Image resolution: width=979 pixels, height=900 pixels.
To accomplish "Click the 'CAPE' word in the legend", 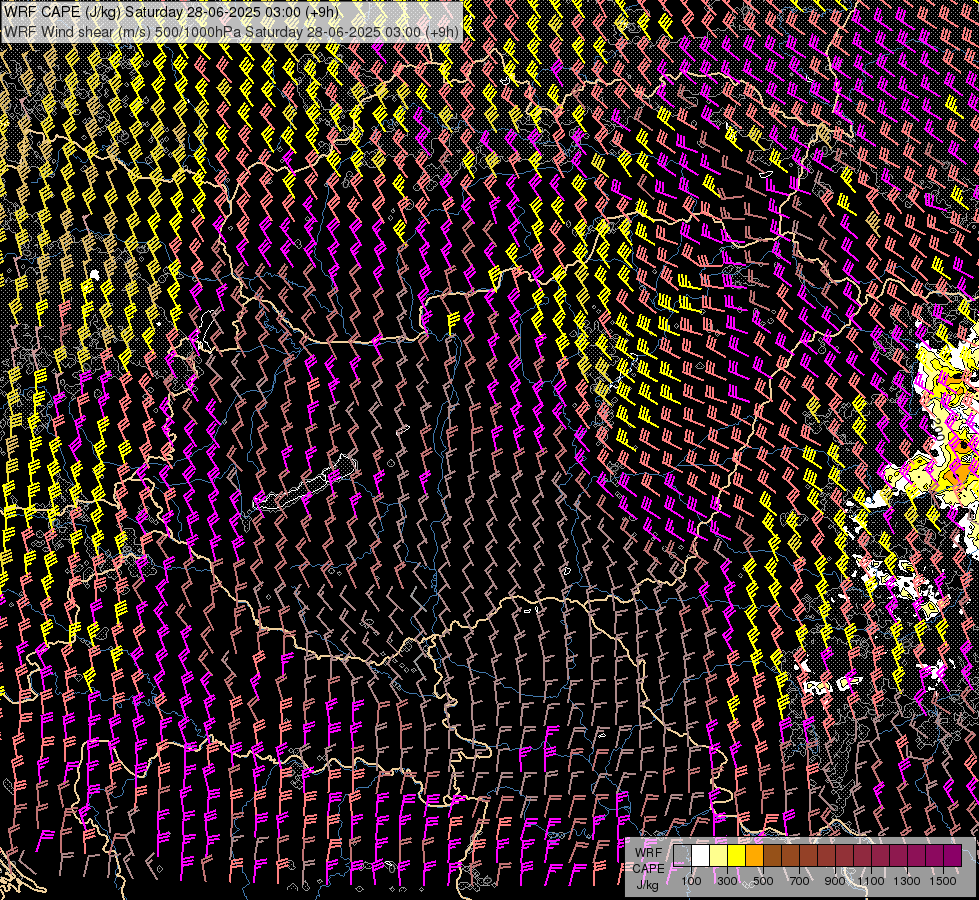I will click(648, 869).
